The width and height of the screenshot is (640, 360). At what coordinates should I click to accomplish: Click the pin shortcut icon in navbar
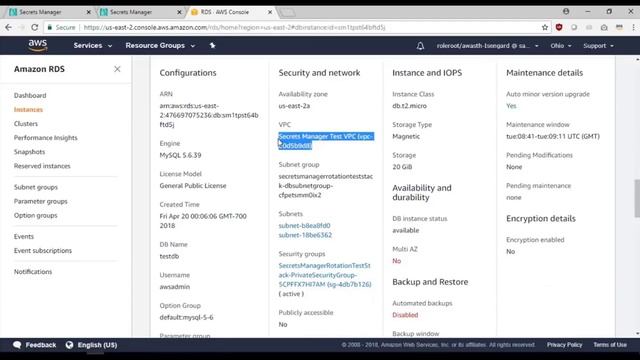pyautogui.click(x=212, y=45)
